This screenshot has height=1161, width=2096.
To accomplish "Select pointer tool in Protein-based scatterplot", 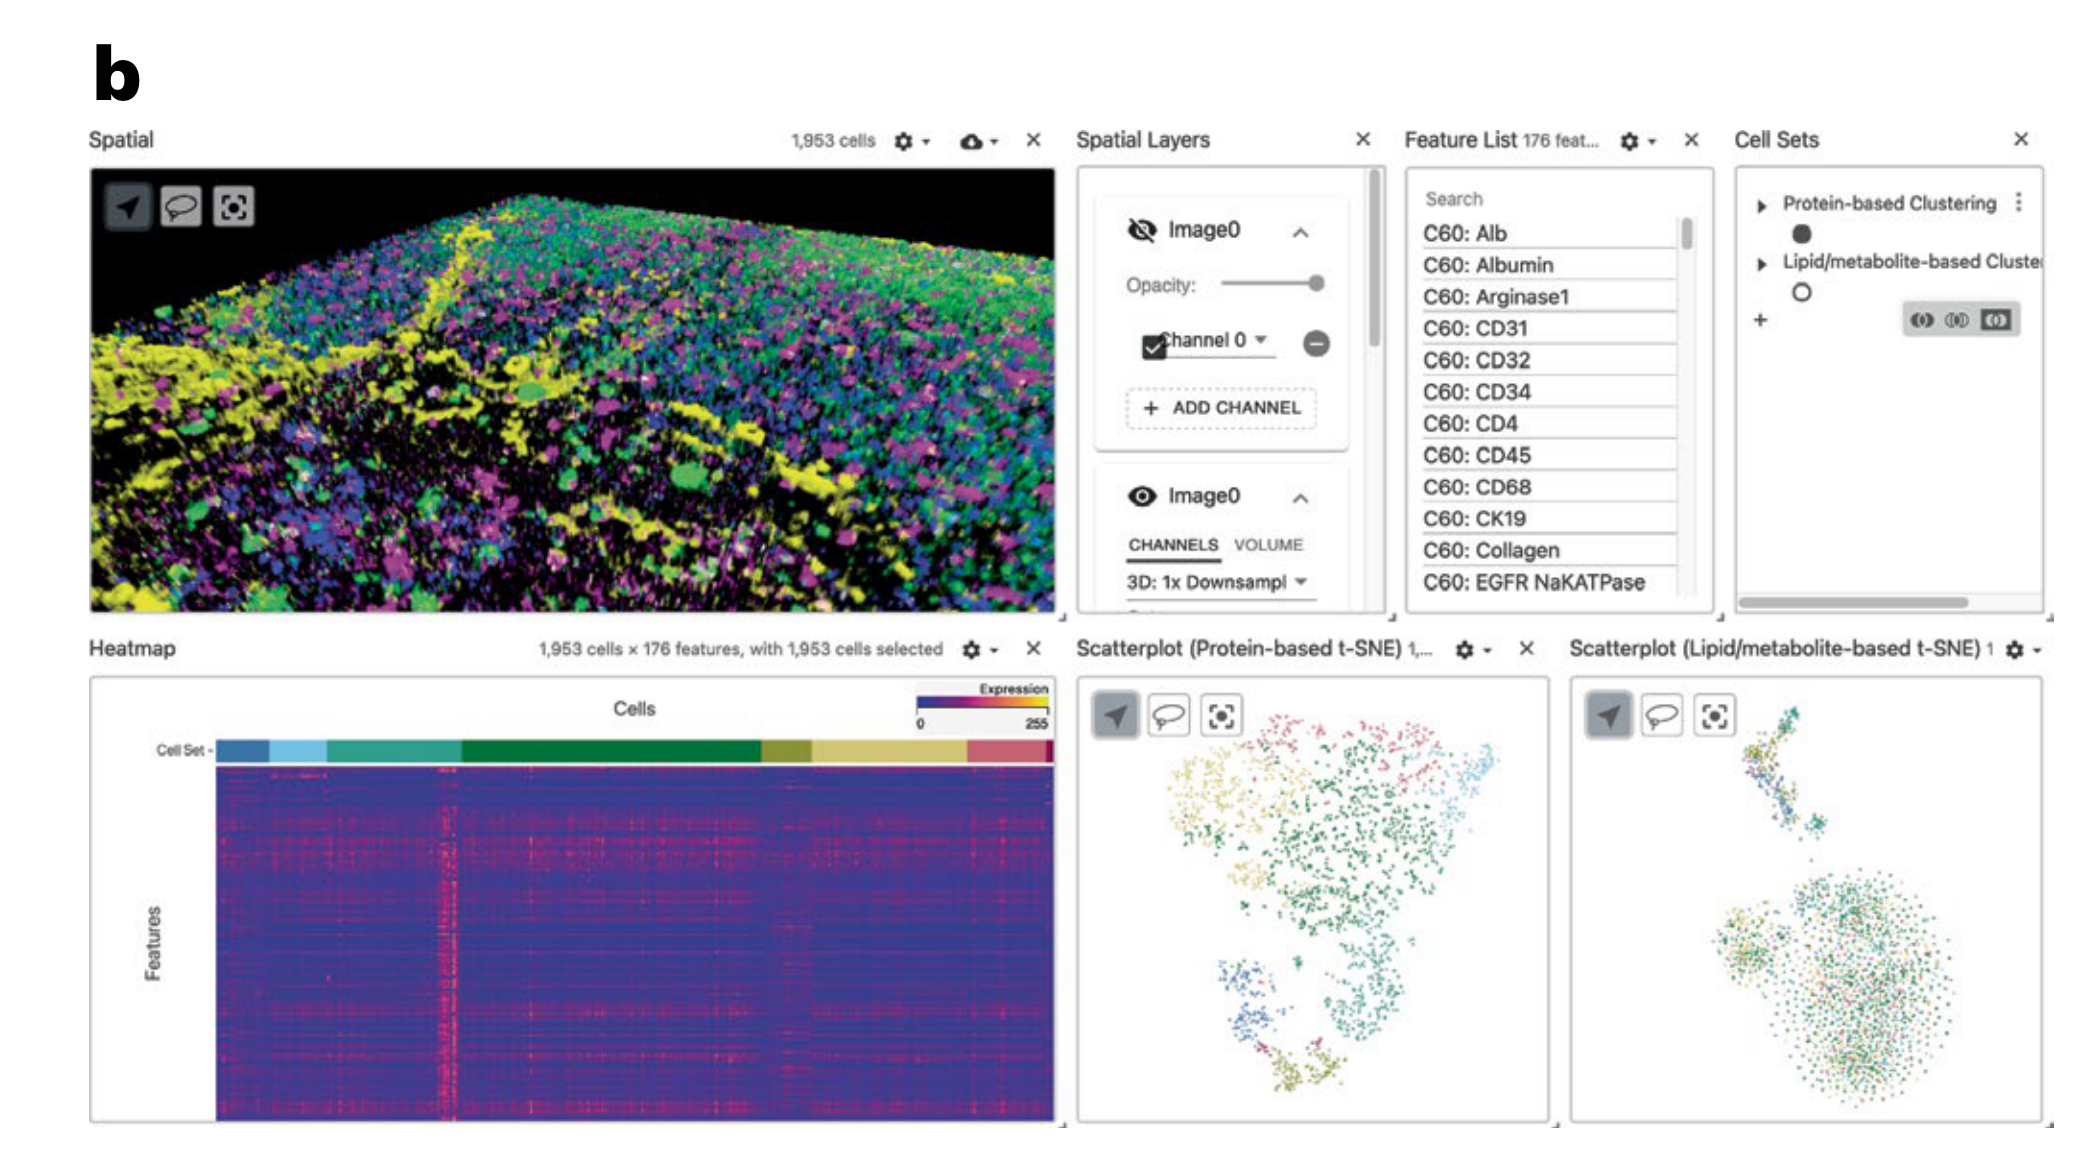I will pos(1115,716).
